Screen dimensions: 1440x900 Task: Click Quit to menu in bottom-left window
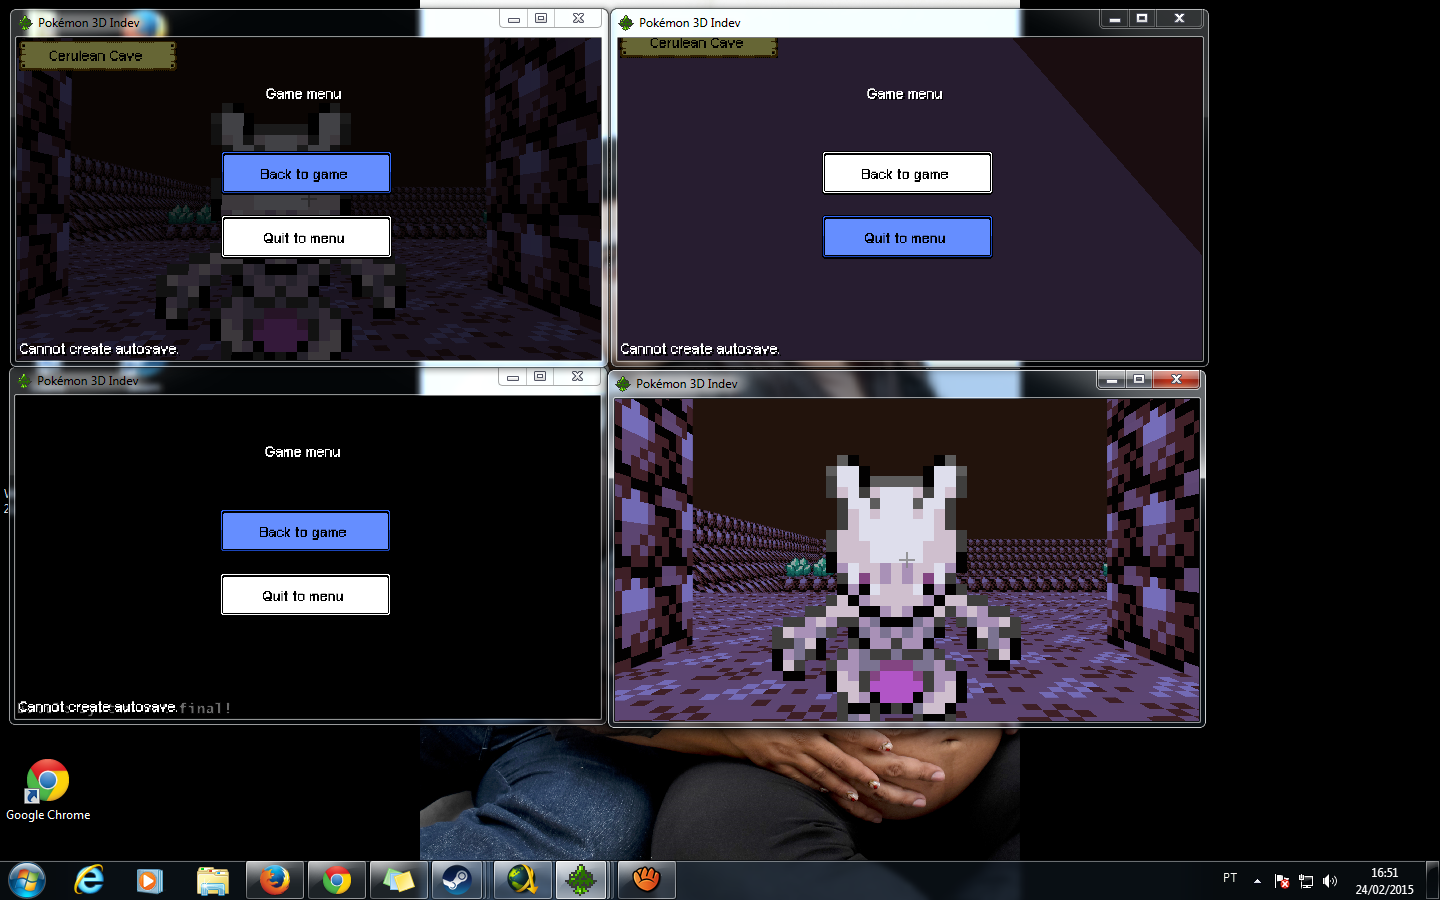pyautogui.click(x=305, y=595)
